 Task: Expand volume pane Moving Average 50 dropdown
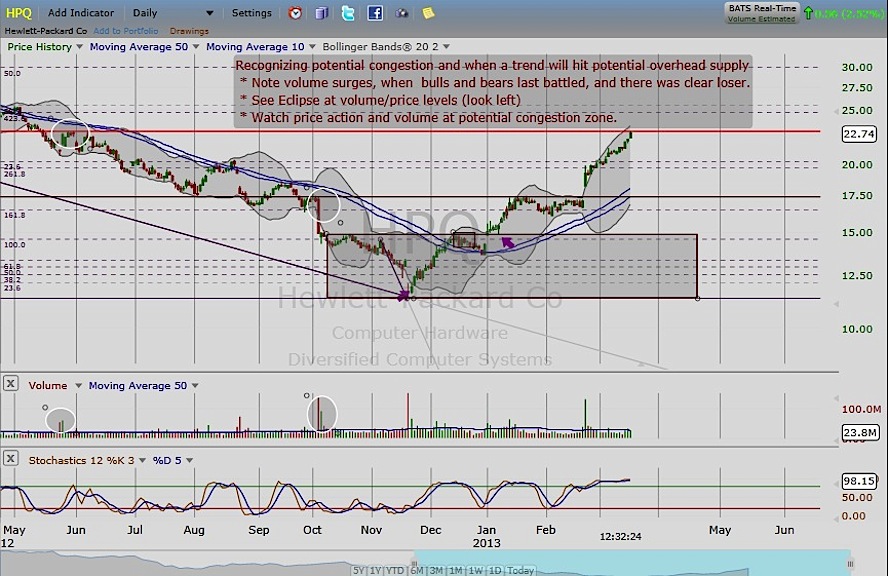click(x=195, y=385)
